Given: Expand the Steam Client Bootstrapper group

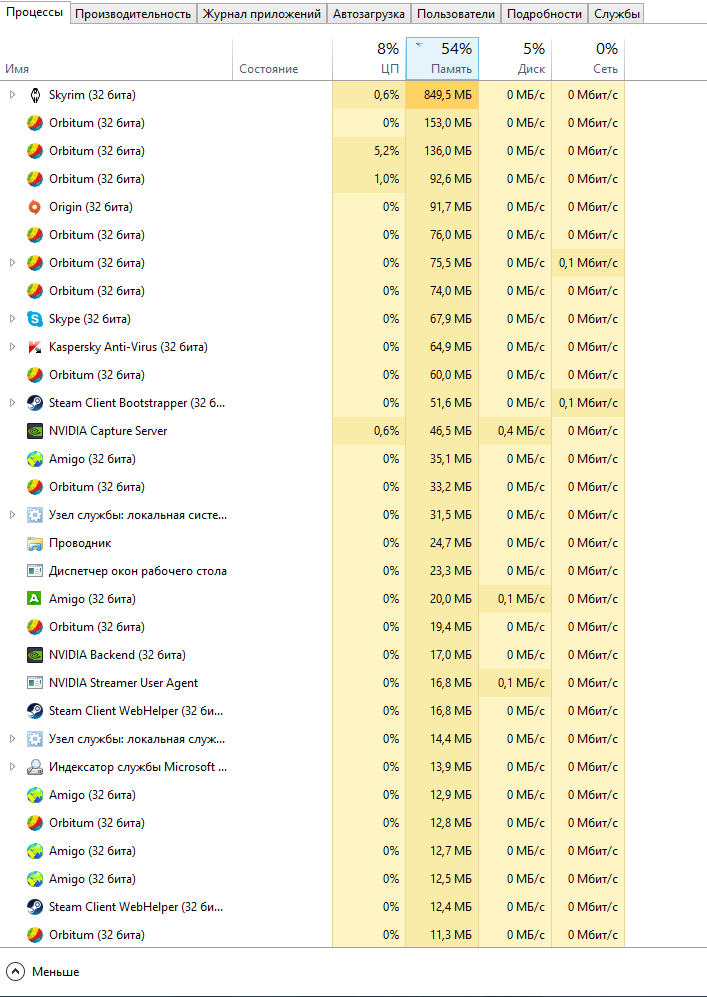Looking at the screenshot, I should [12, 403].
